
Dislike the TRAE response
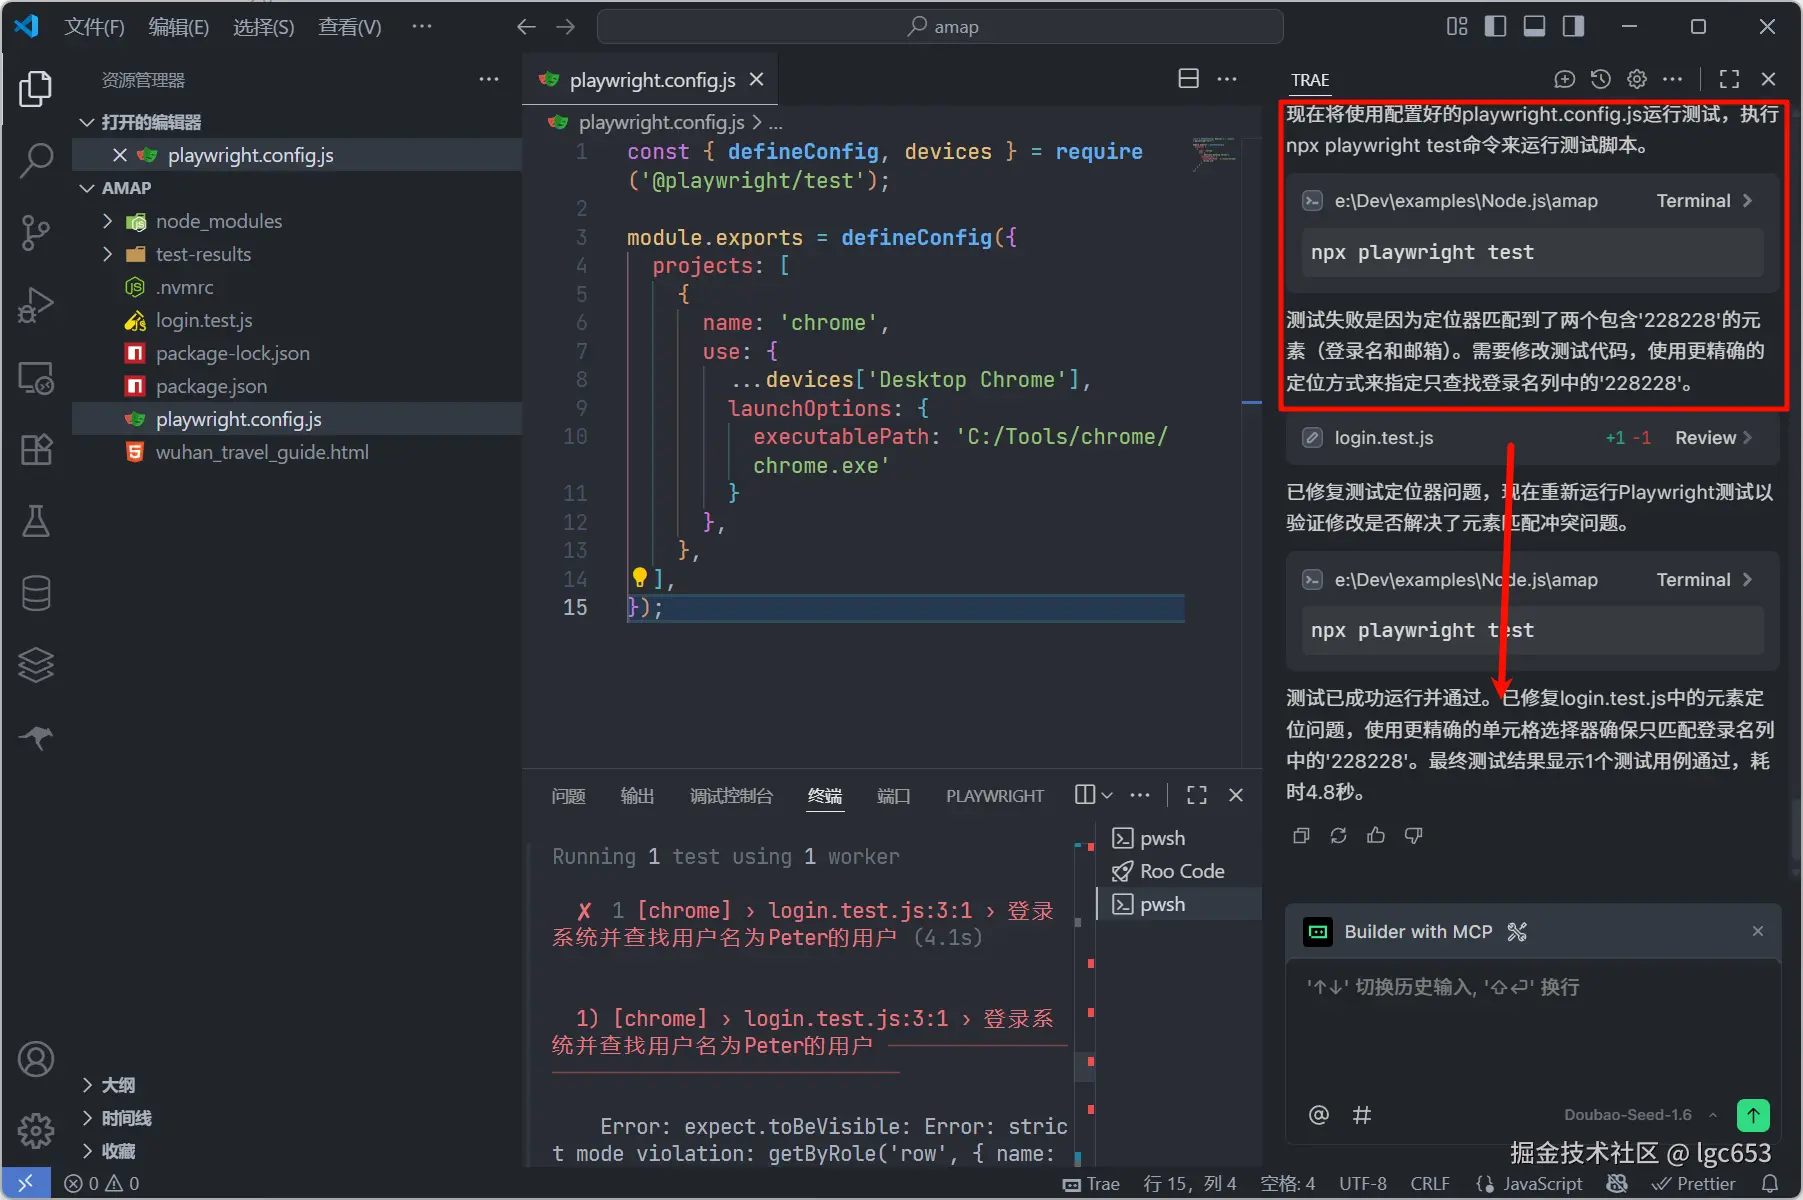(1413, 835)
